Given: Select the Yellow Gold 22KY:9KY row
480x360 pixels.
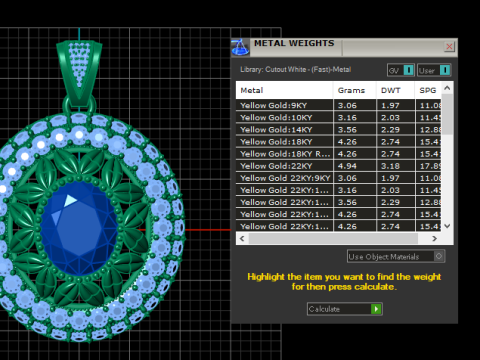Looking at the screenshot, I should click(x=338, y=178).
